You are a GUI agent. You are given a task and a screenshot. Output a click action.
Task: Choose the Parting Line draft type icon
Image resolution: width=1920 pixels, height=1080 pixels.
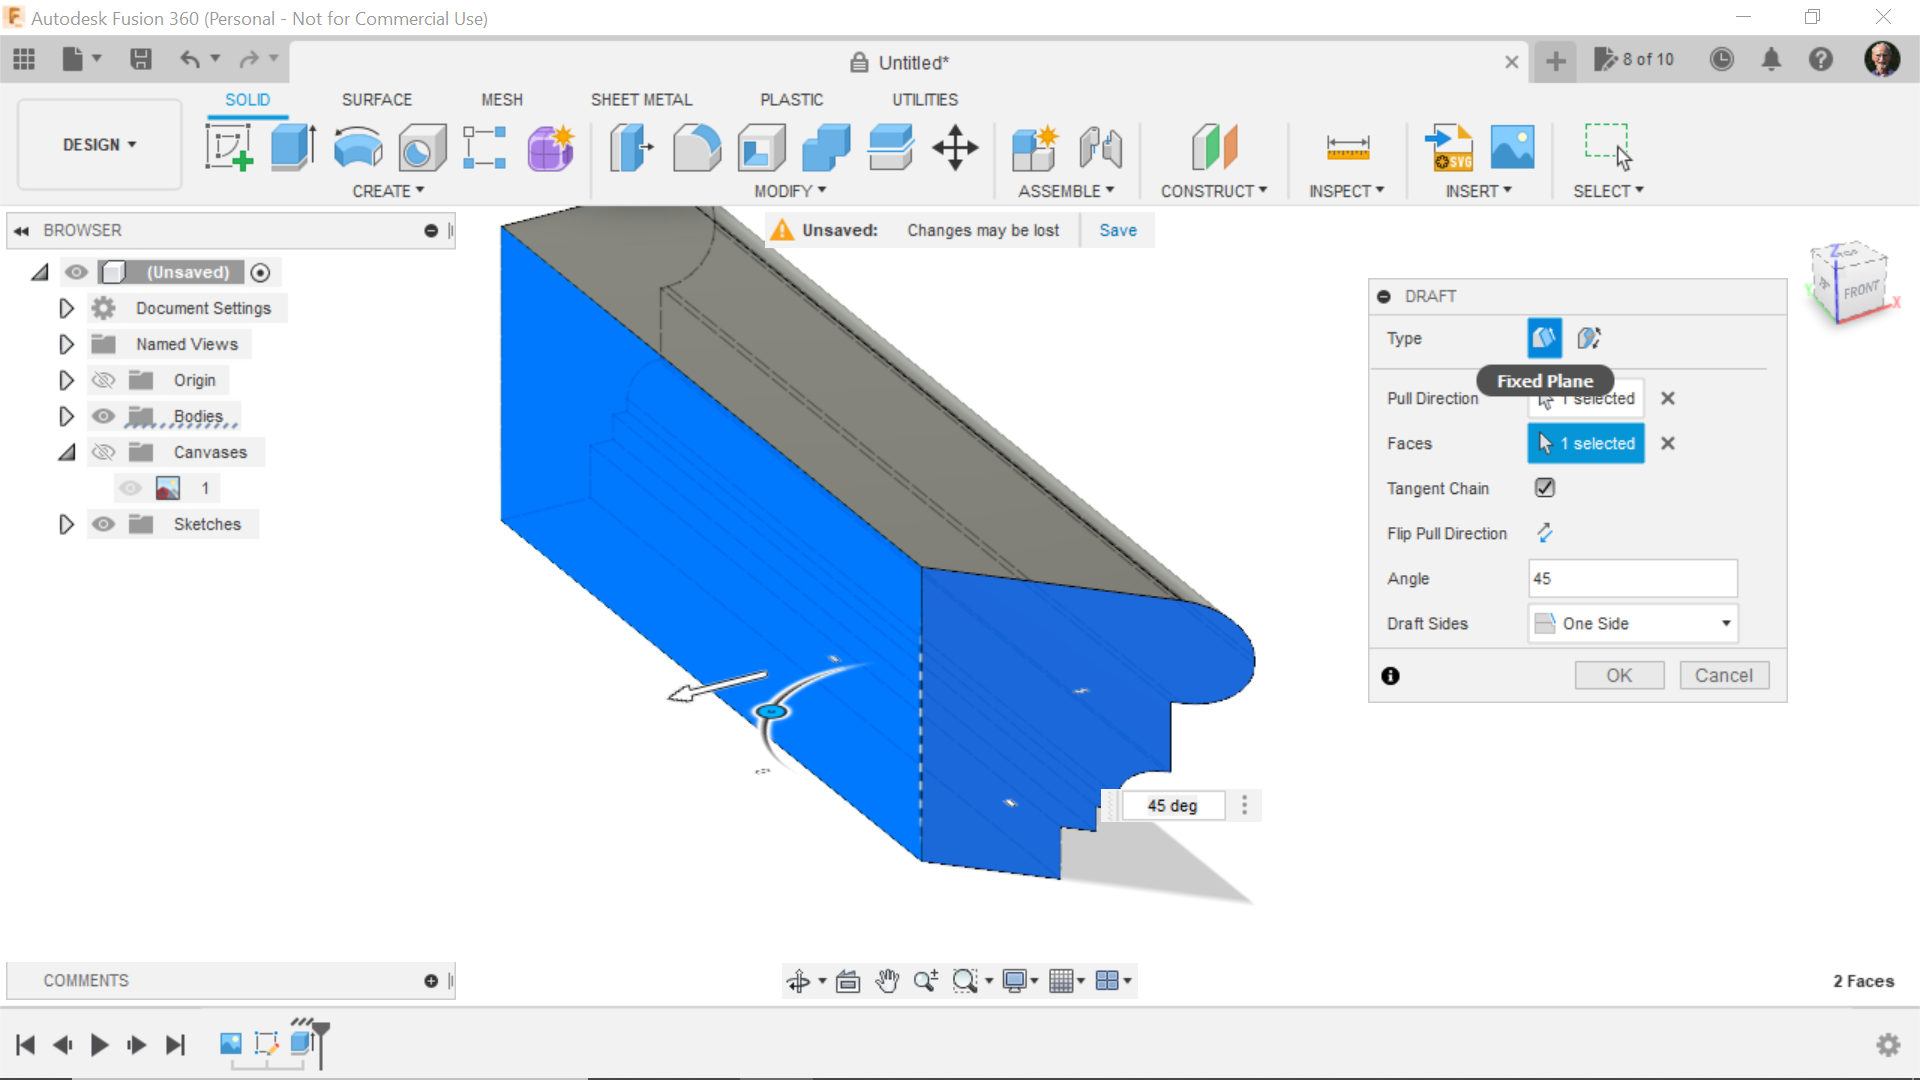pos(1588,338)
